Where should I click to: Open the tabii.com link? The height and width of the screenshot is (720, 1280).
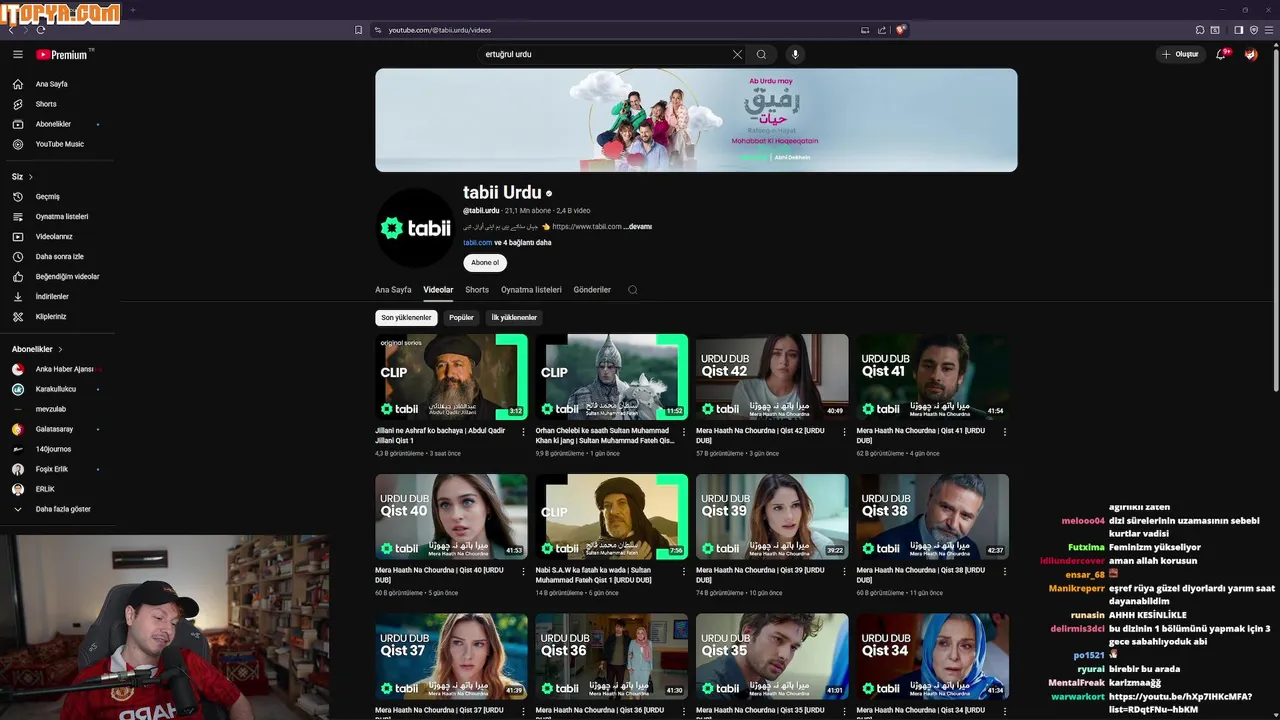click(x=477, y=243)
